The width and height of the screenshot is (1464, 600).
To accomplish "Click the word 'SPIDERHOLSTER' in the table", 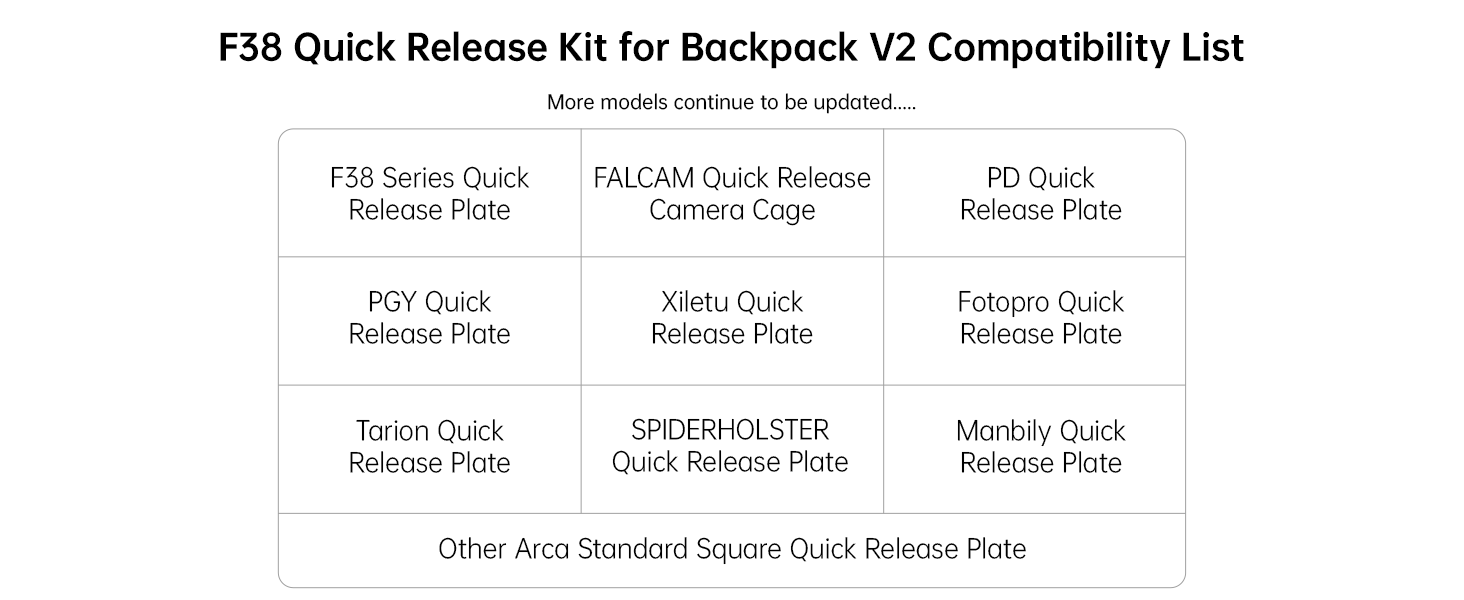I will [x=730, y=430].
